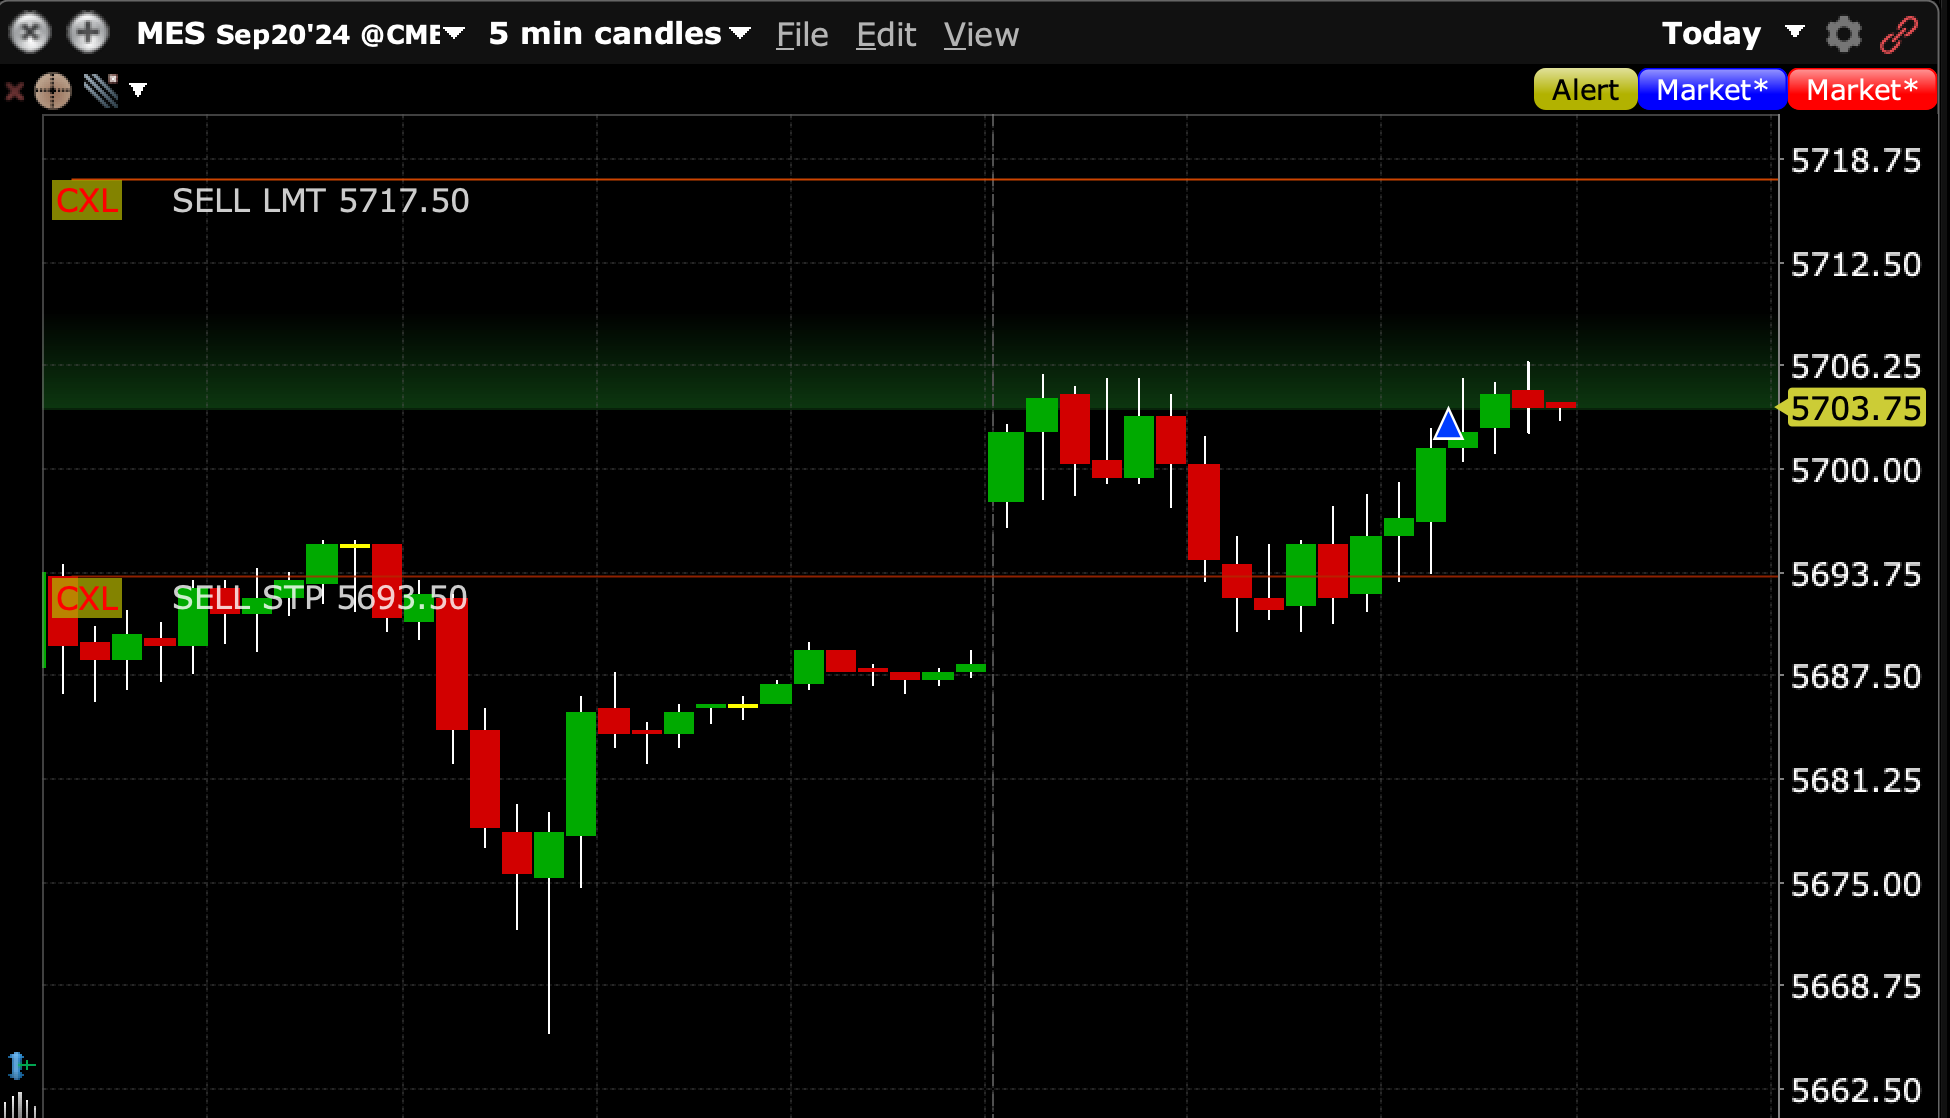Click the 5718.75 price axis label

point(1856,160)
